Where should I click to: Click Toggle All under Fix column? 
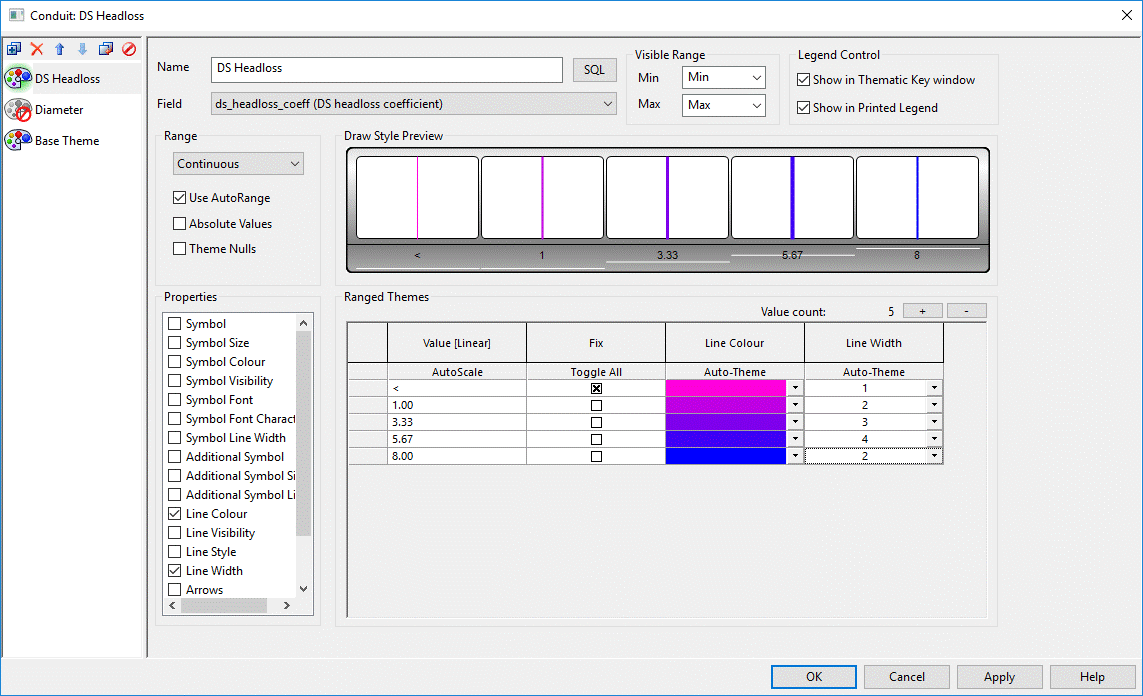[x=596, y=372]
